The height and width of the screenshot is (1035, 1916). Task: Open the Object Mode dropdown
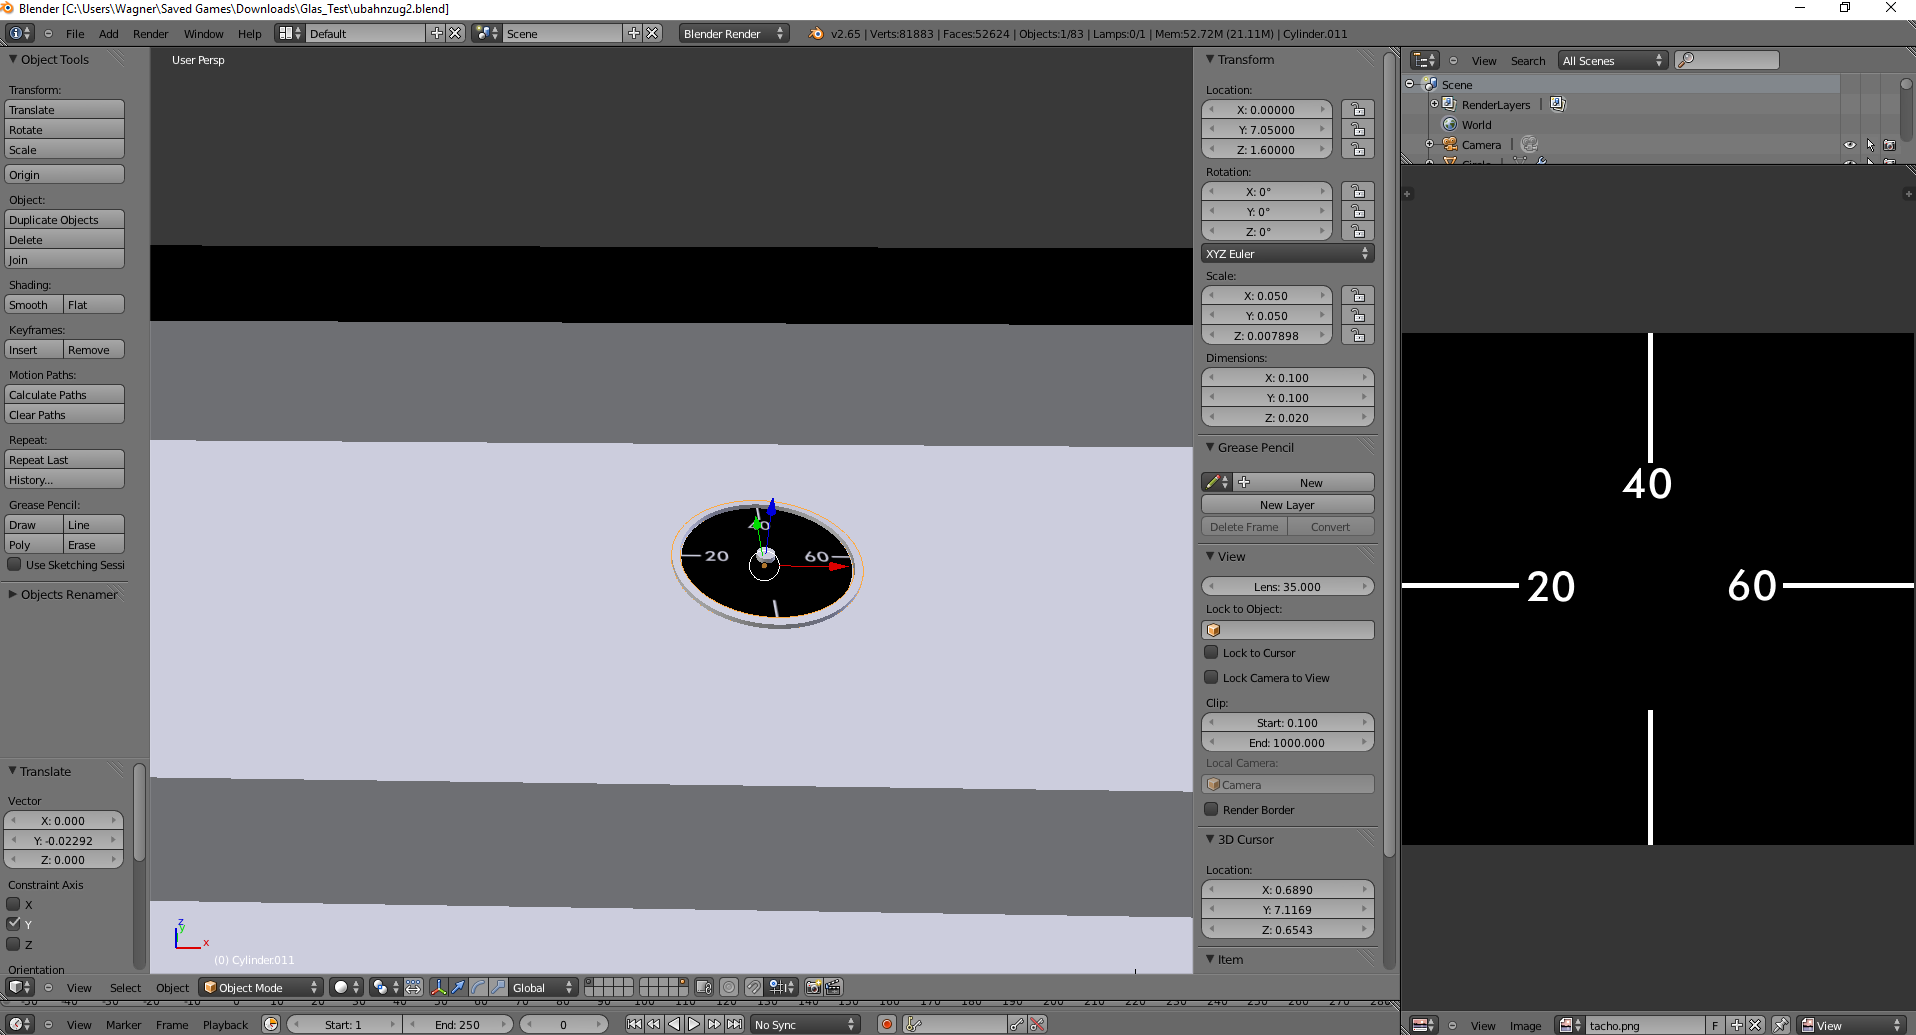point(260,987)
